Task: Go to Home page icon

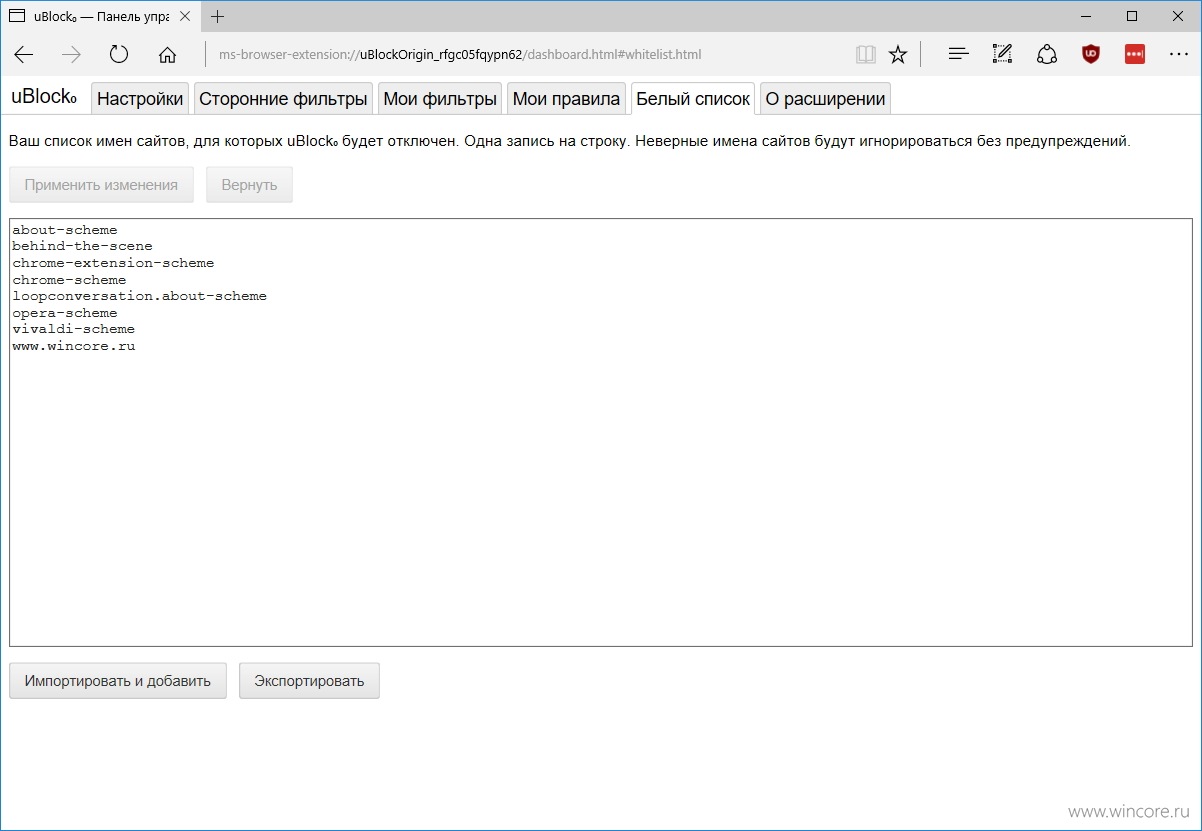Action: pos(167,55)
